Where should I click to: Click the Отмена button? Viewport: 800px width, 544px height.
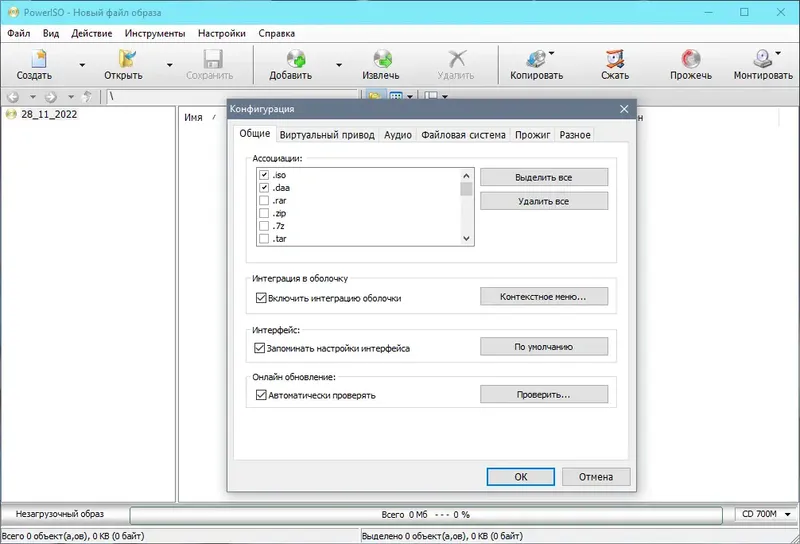596,477
